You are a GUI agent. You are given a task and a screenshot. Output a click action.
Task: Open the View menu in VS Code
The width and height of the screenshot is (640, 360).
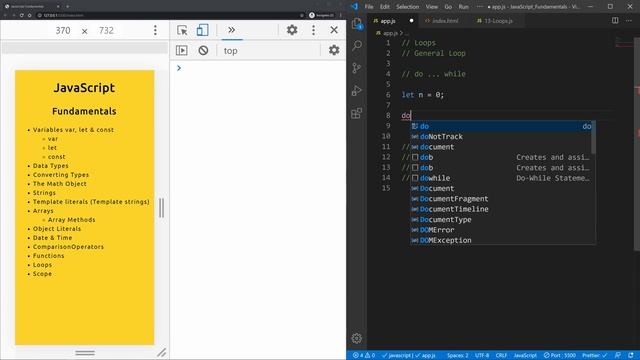point(431,7)
